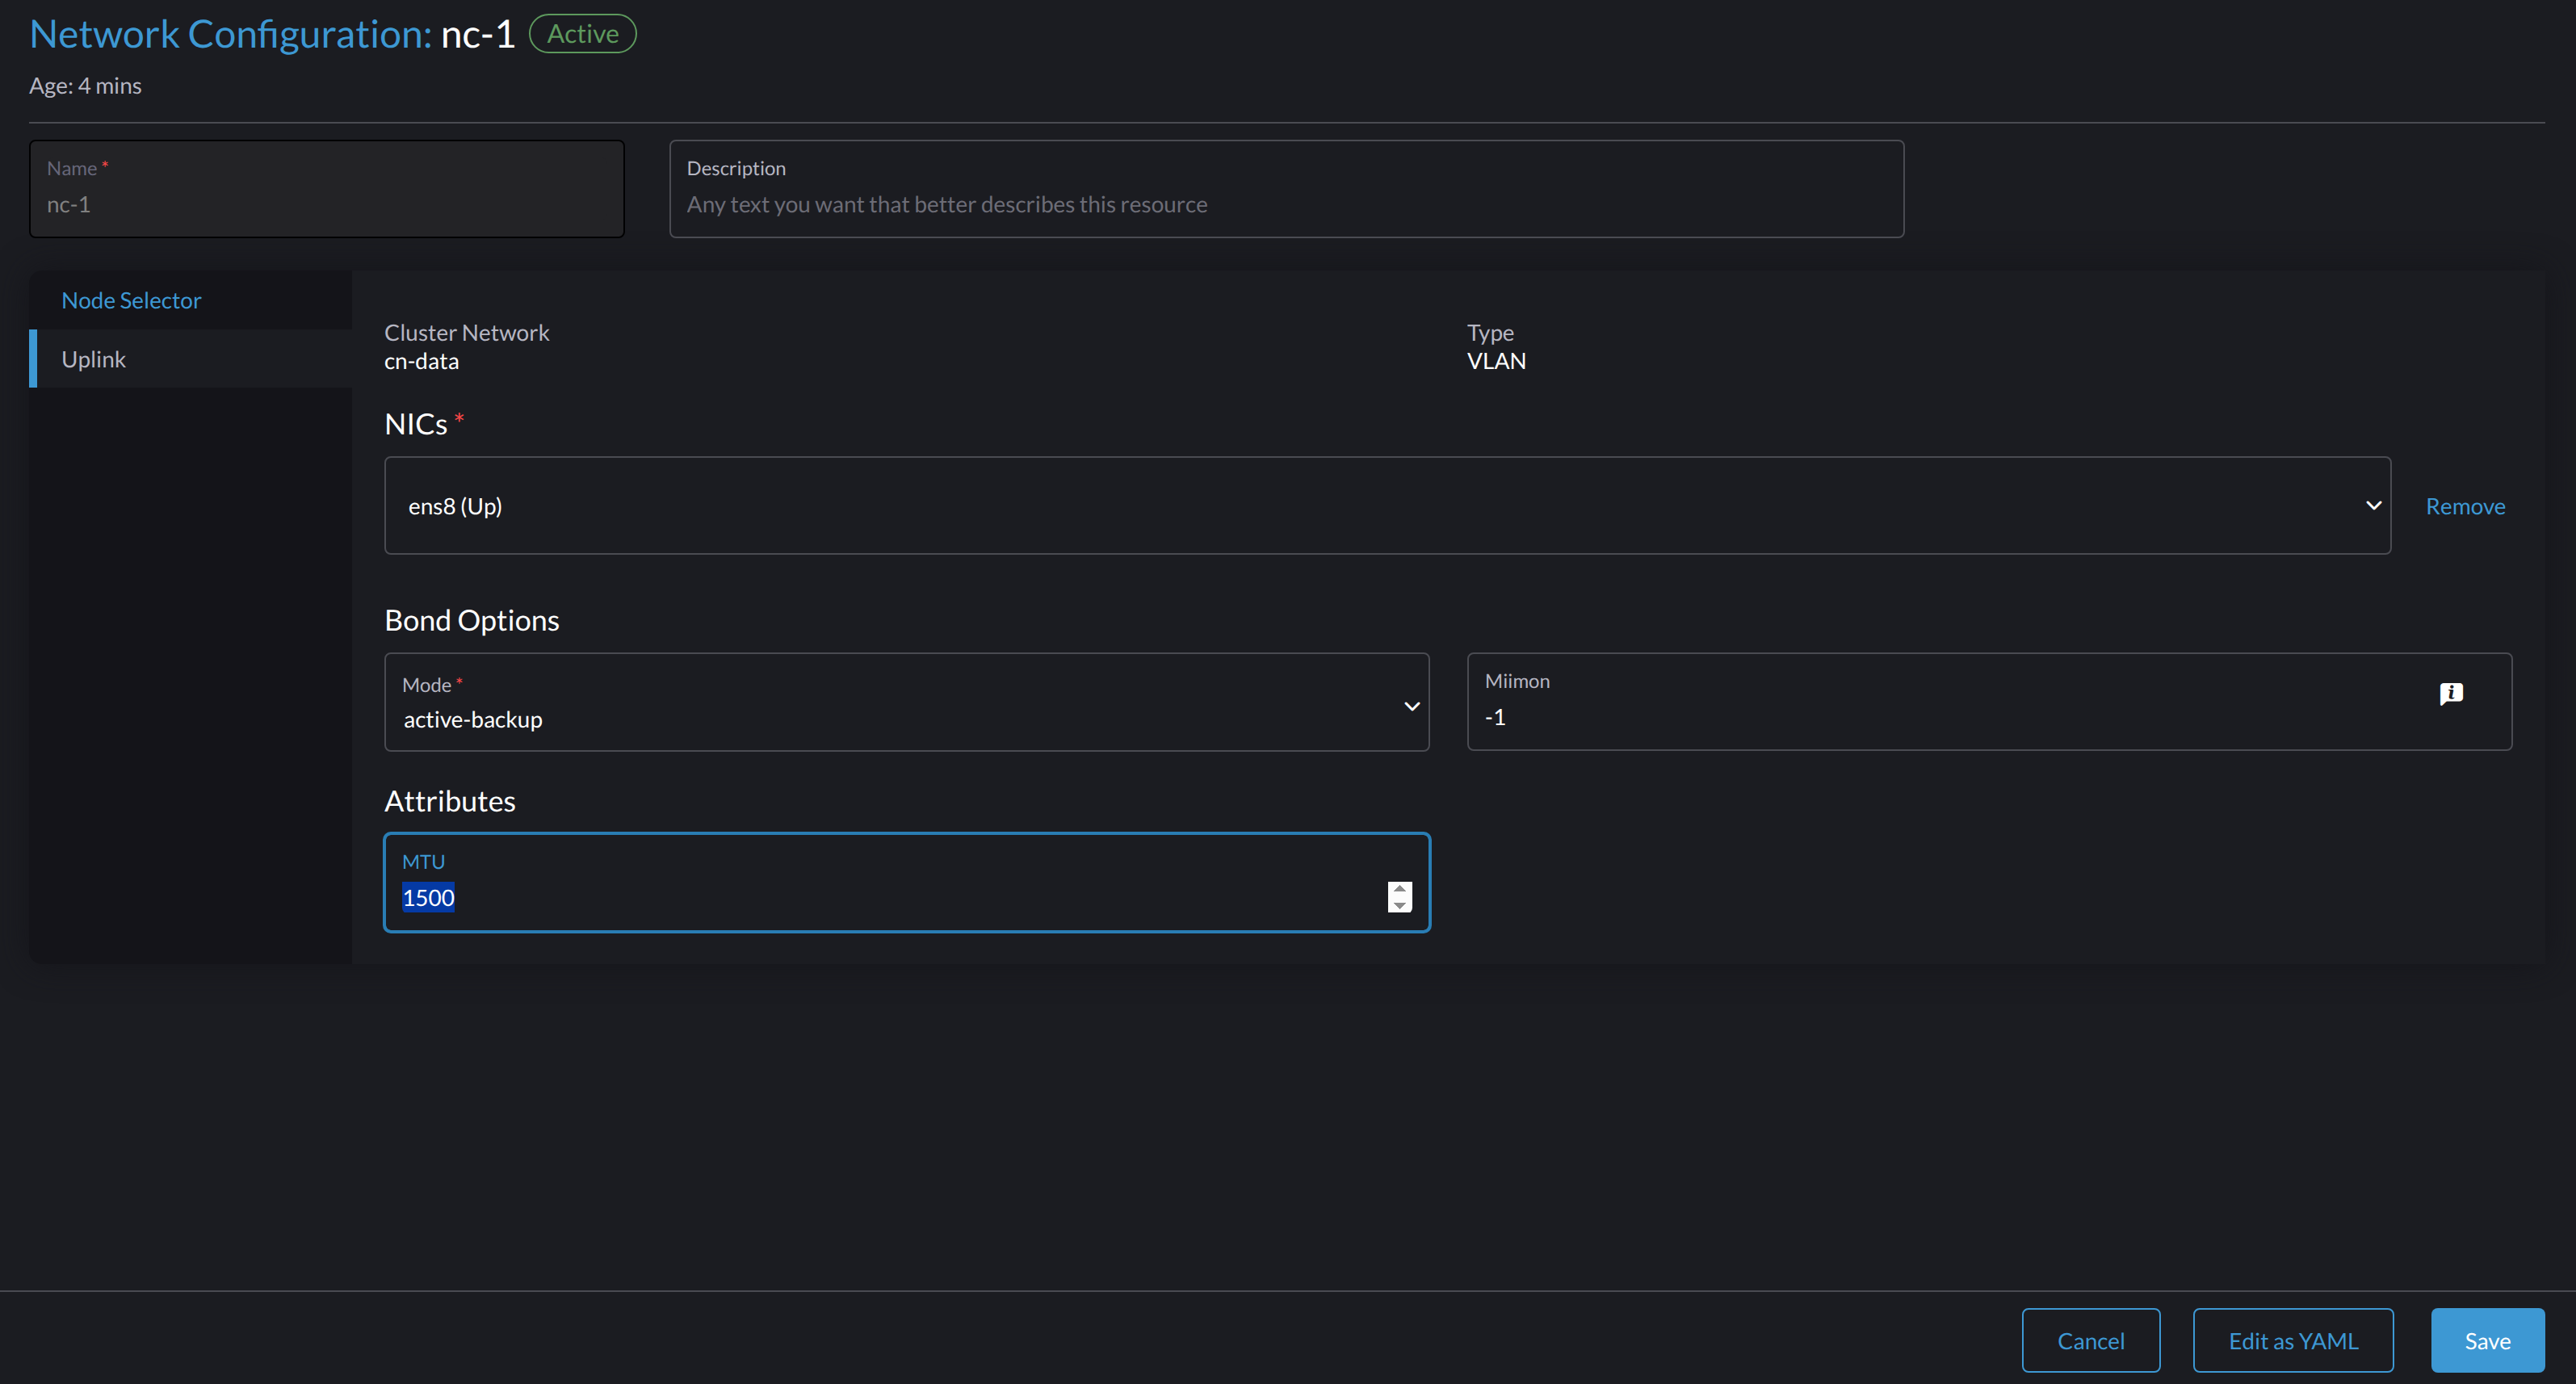Switch to the Node Selector tab
The image size is (2576, 1384).
point(130,299)
